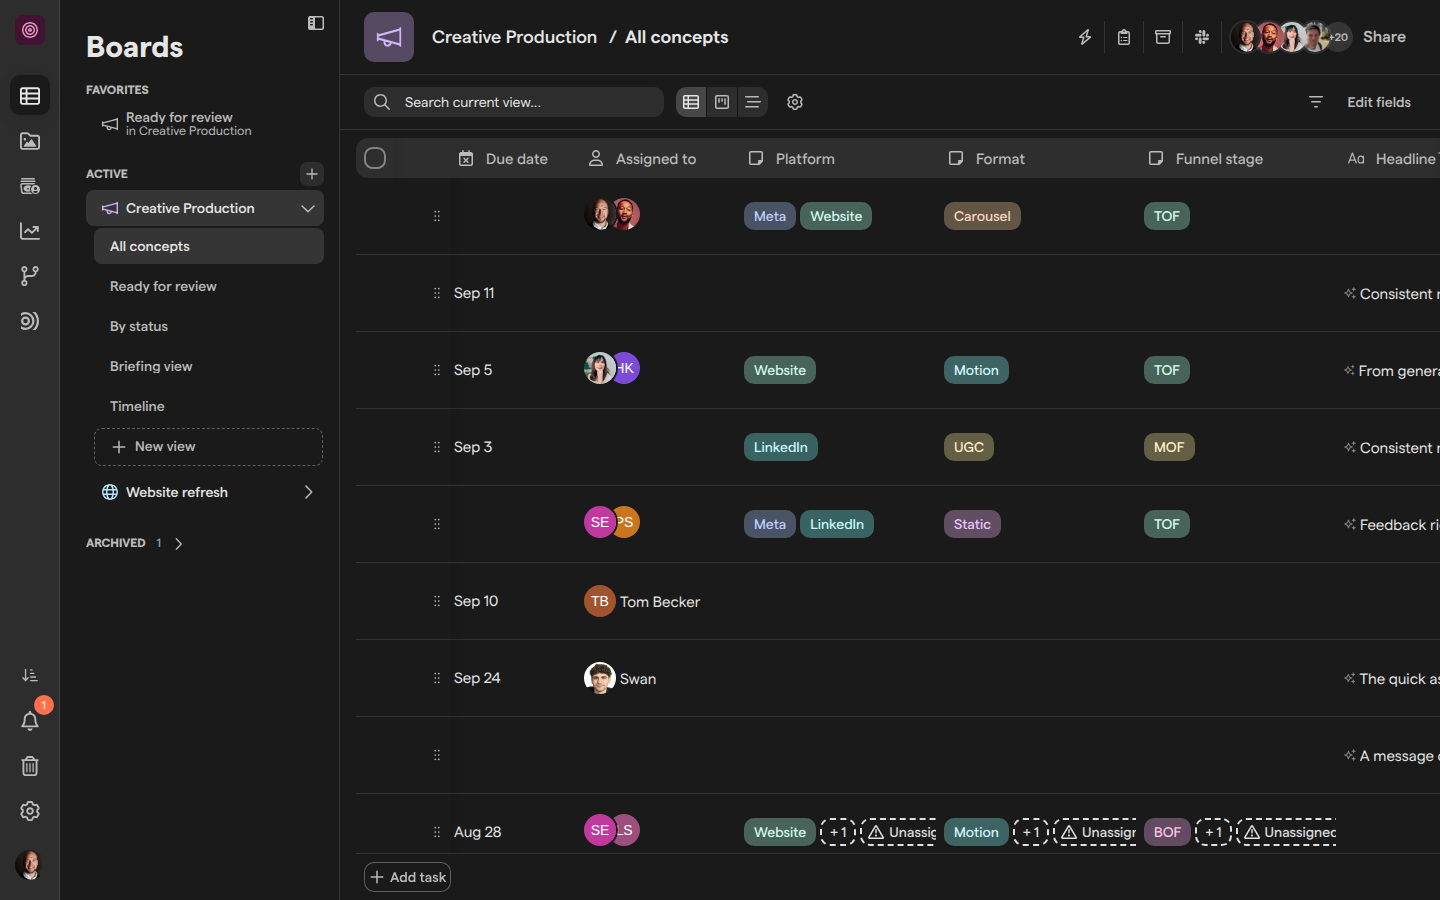Open the app logo home icon
The width and height of the screenshot is (1440, 900).
30,30
